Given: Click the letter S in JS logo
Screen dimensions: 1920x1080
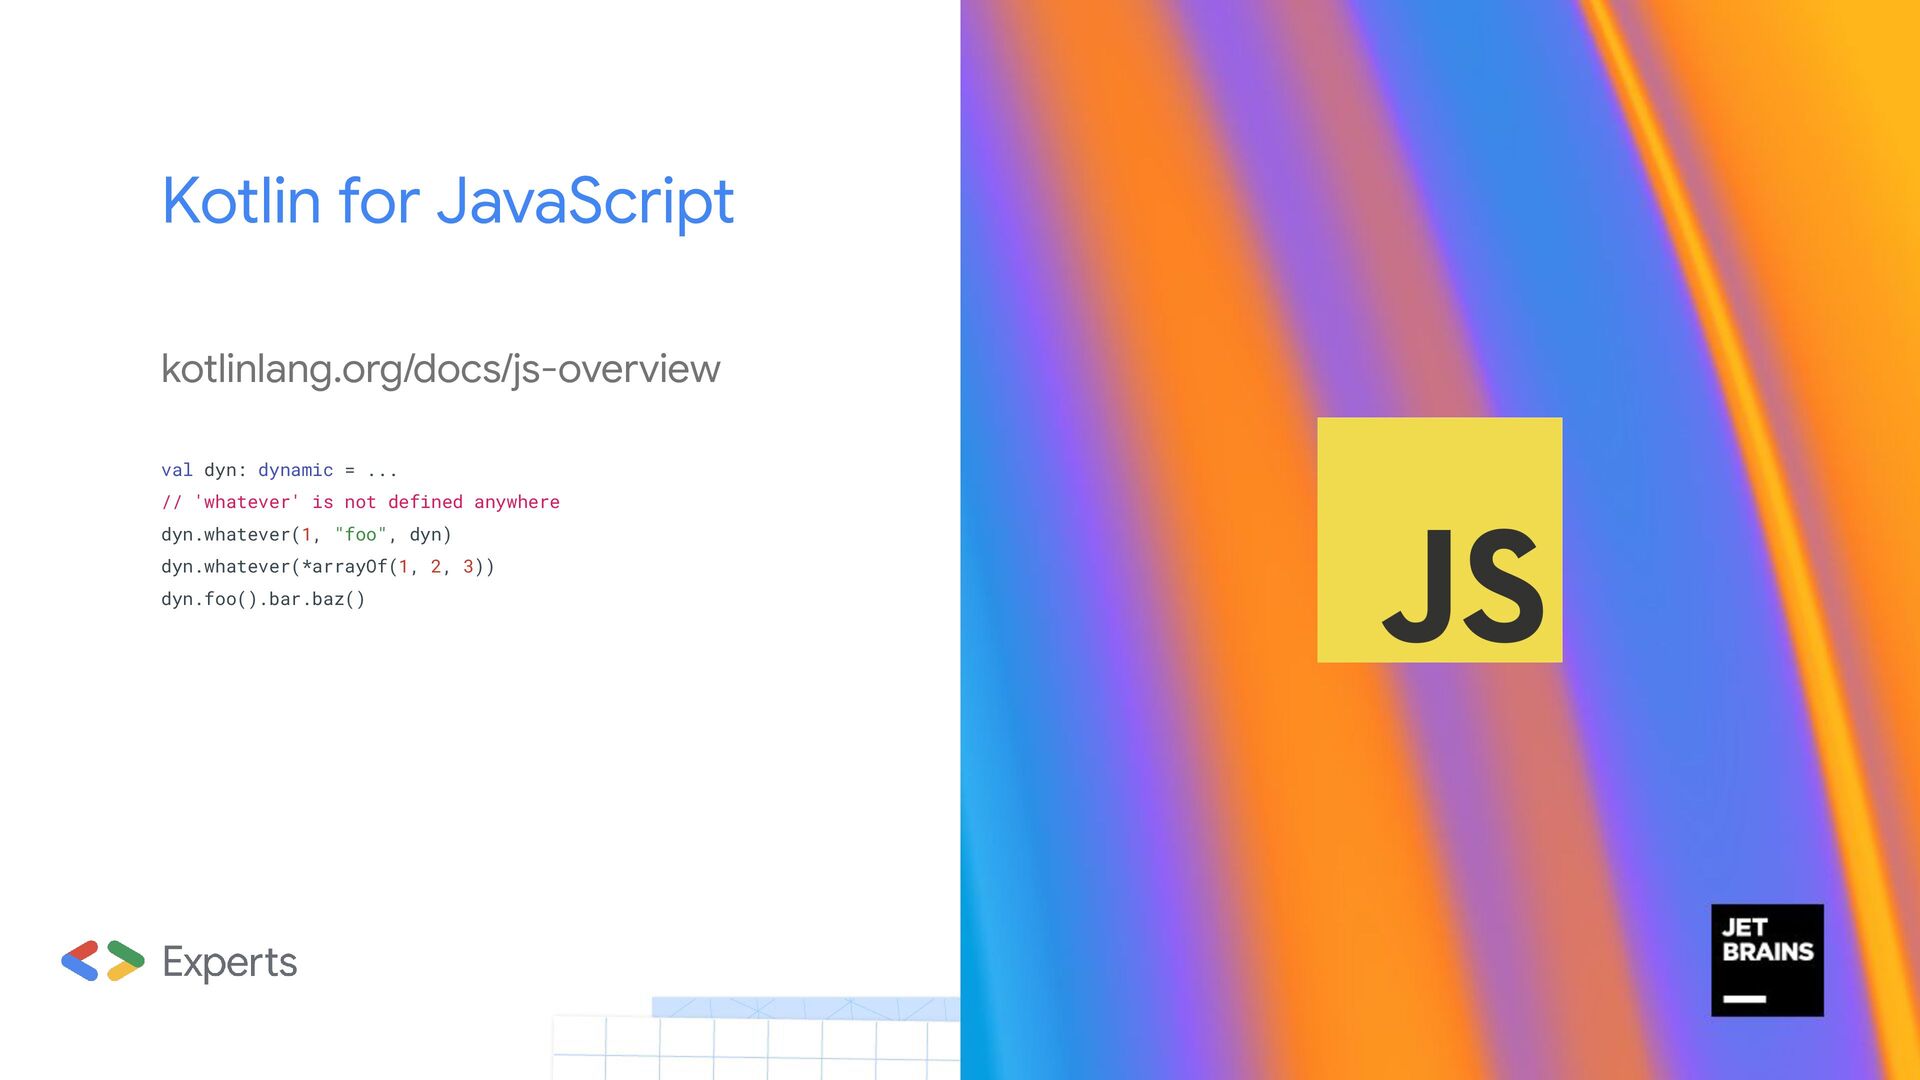Looking at the screenshot, I should [1503, 587].
